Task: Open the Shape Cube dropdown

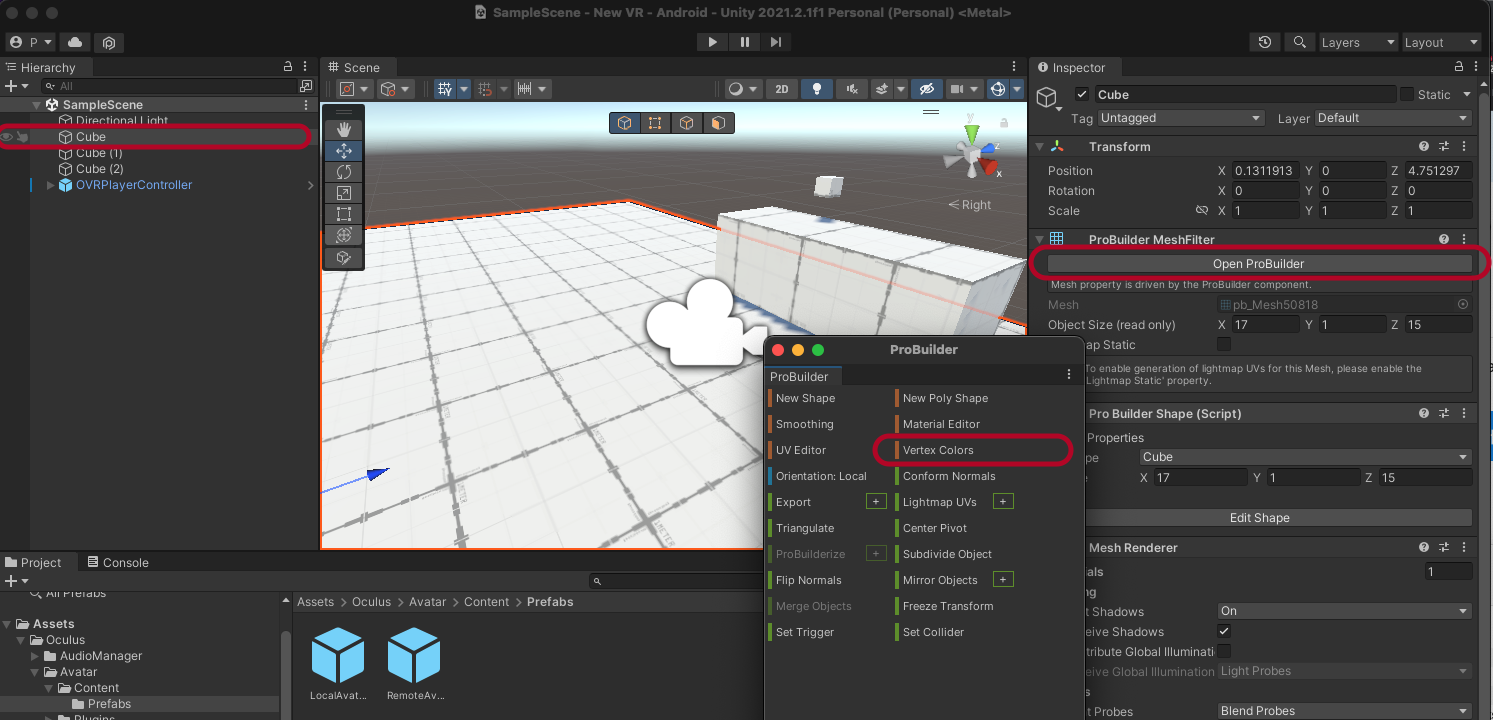Action: [1305, 457]
